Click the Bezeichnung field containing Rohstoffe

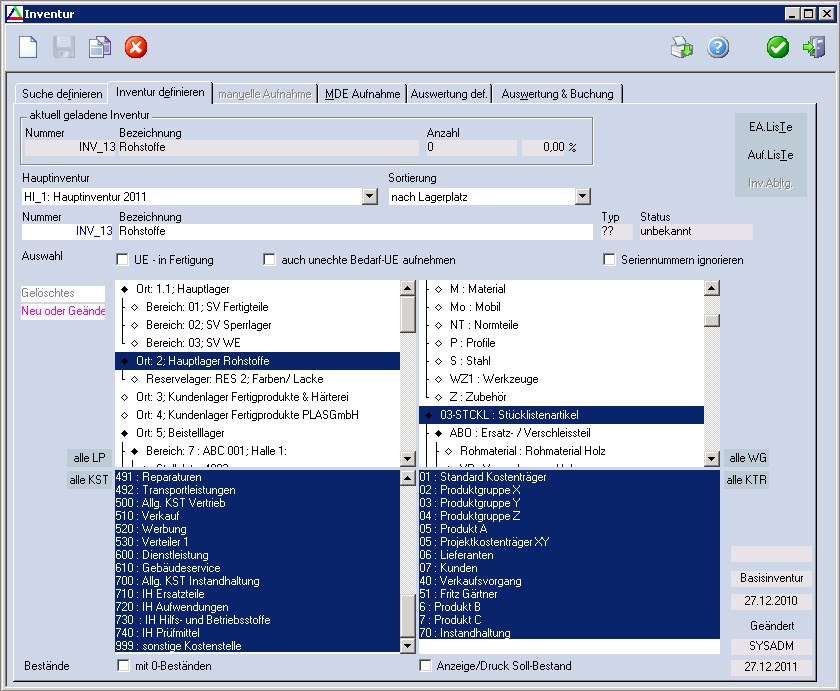tap(355, 231)
